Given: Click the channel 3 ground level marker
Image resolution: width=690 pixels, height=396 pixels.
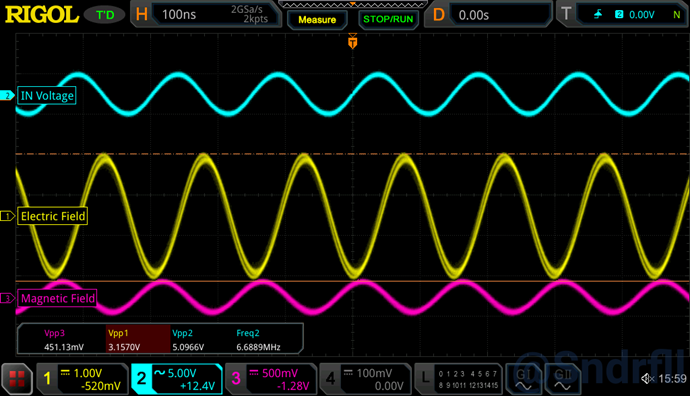Looking at the screenshot, I should click(7, 298).
